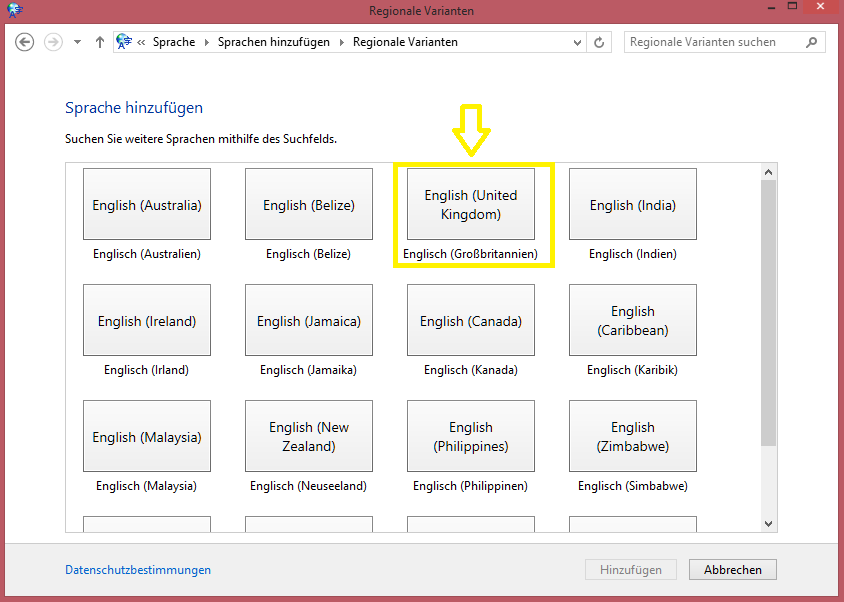844x602 pixels.
Task: Focus the Regionale Varianten suchen field
Action: 725,42
